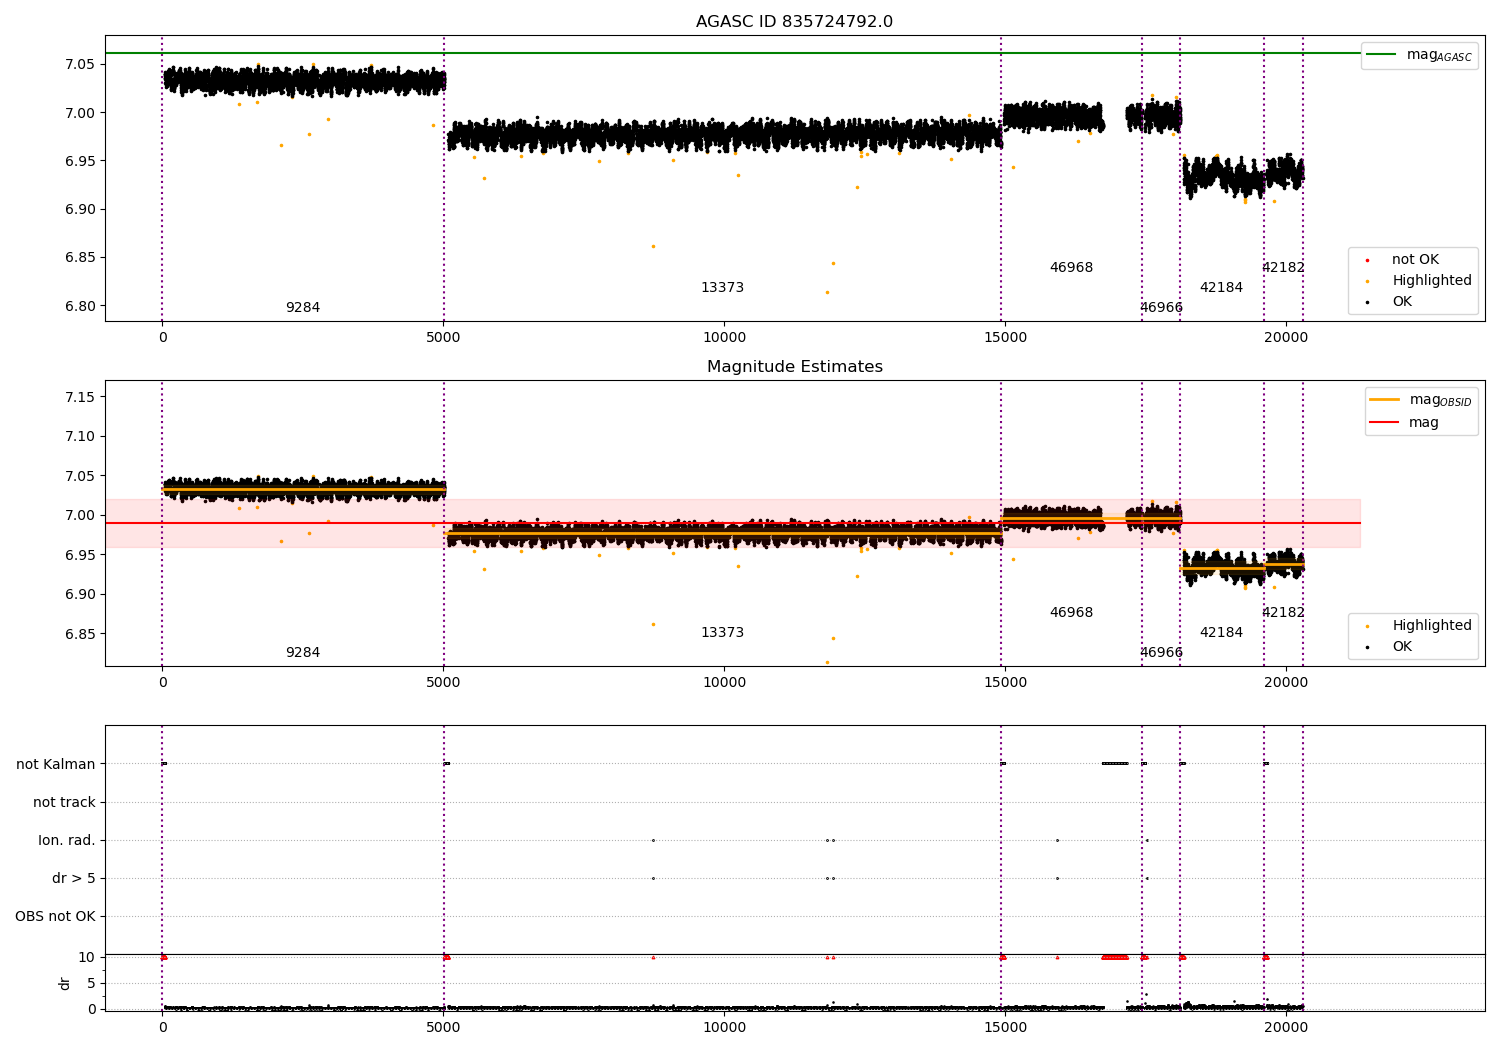The image size is (1500, 1050).
Task: Click the 'OBS not OK' axis label
Action: pos(55,917)
